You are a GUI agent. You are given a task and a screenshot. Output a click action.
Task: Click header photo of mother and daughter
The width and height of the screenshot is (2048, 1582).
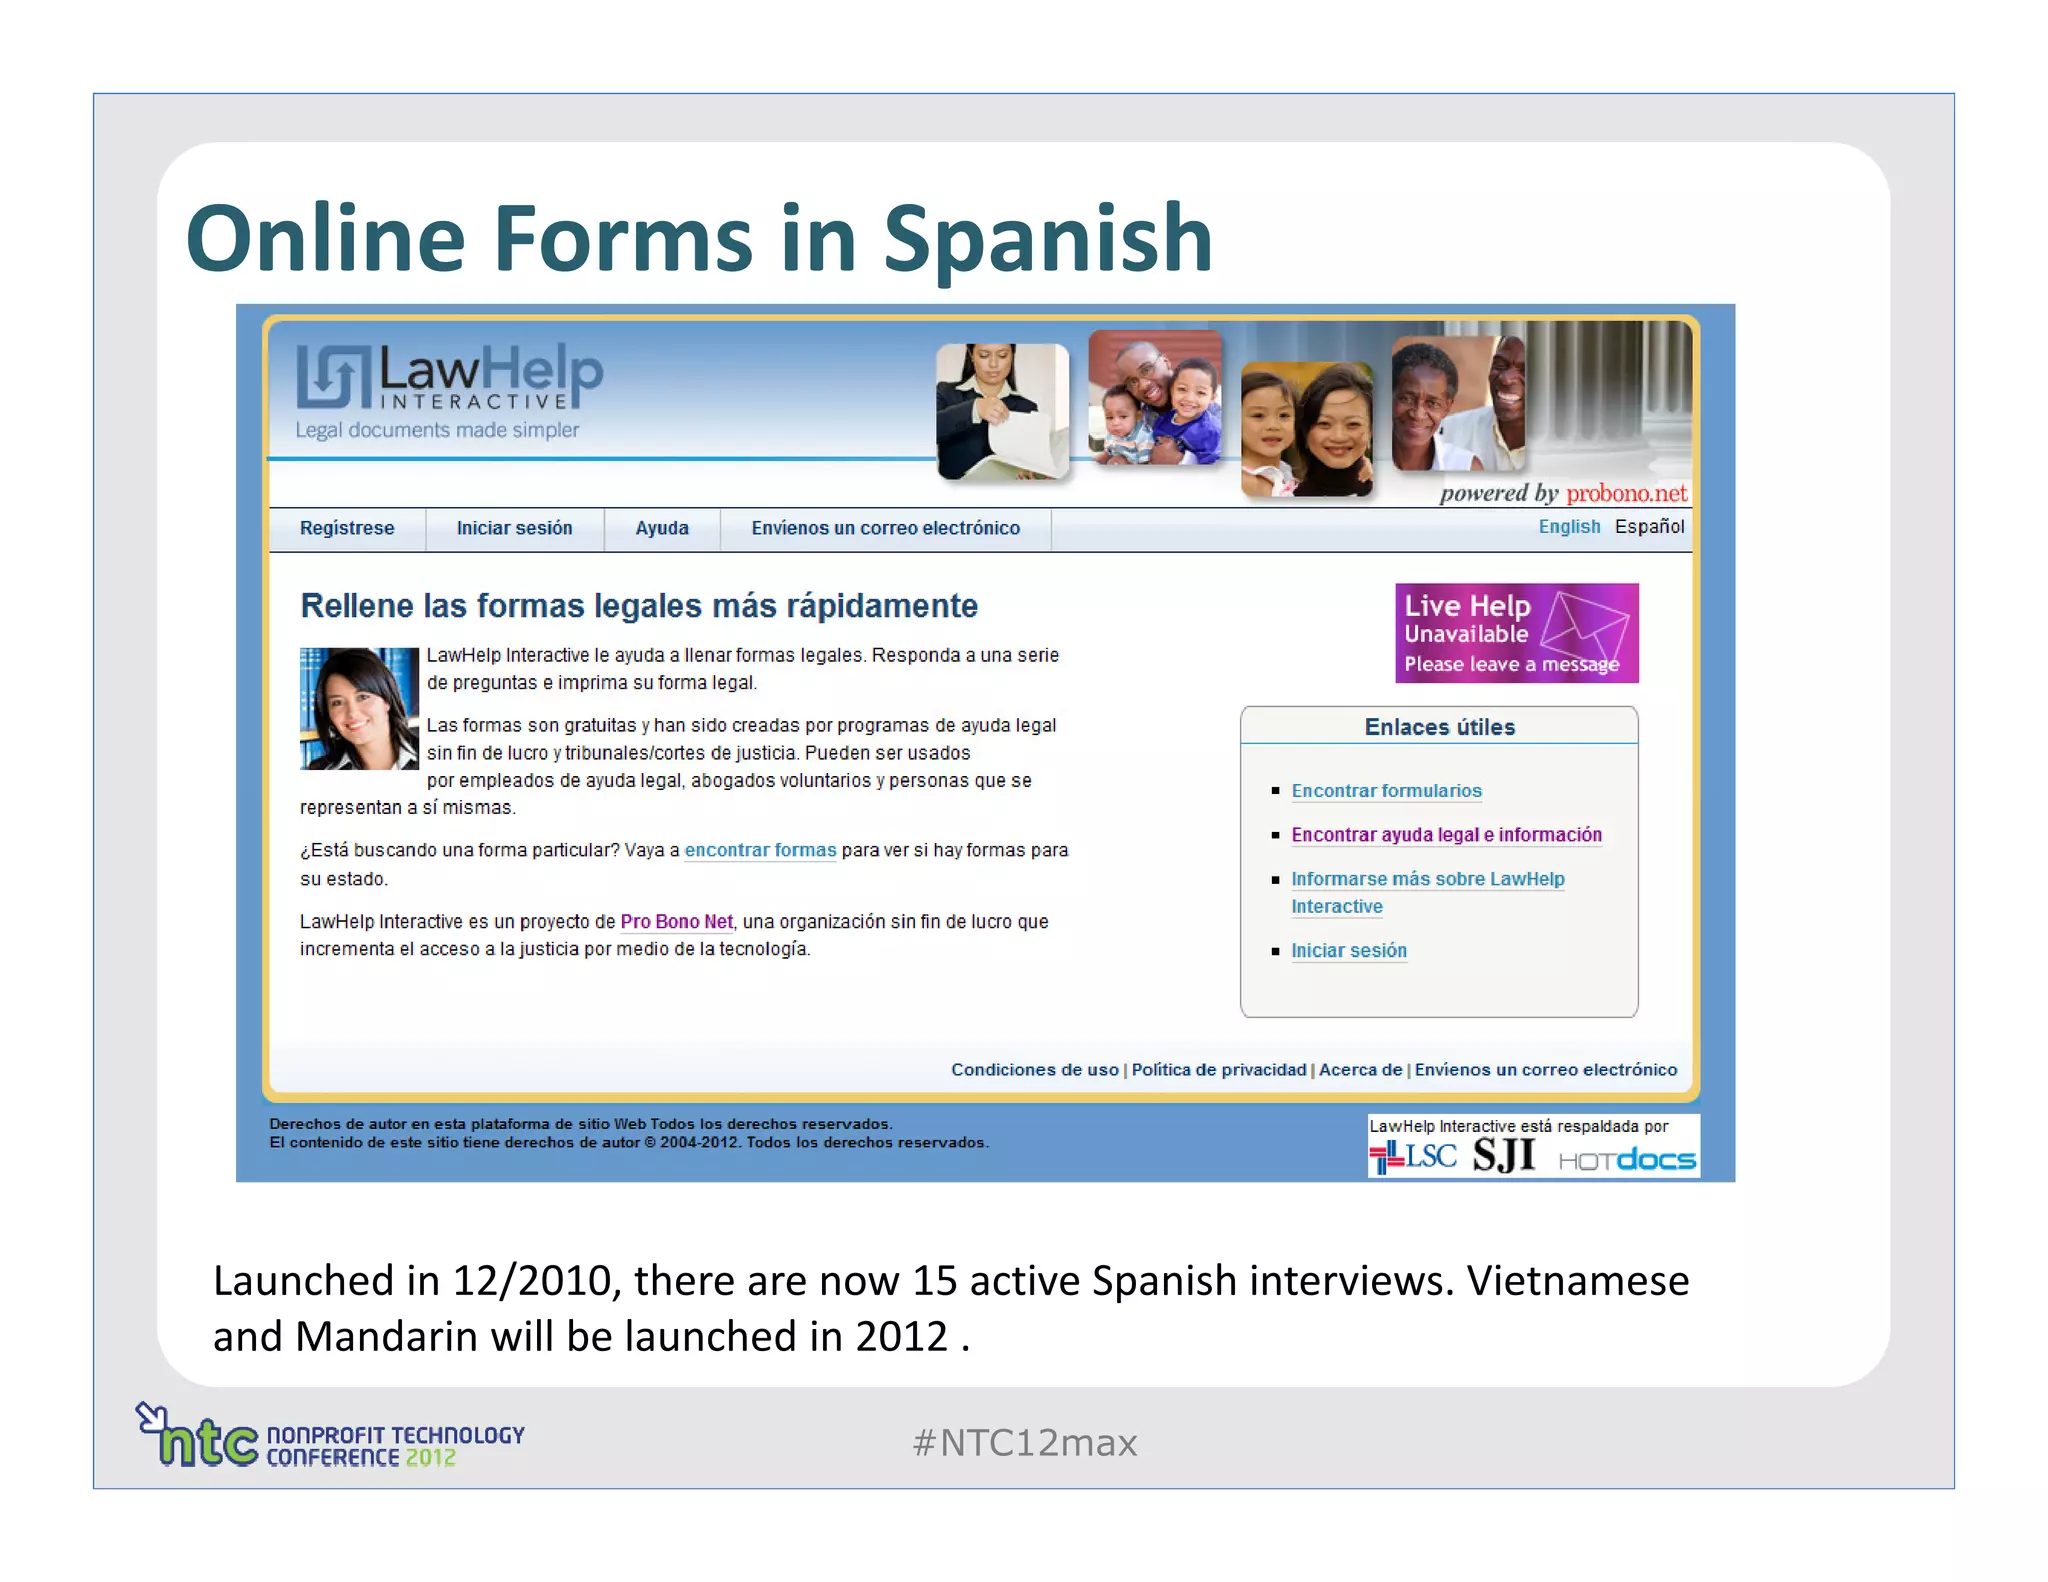pyautogui.click(x=1307, y=429)
